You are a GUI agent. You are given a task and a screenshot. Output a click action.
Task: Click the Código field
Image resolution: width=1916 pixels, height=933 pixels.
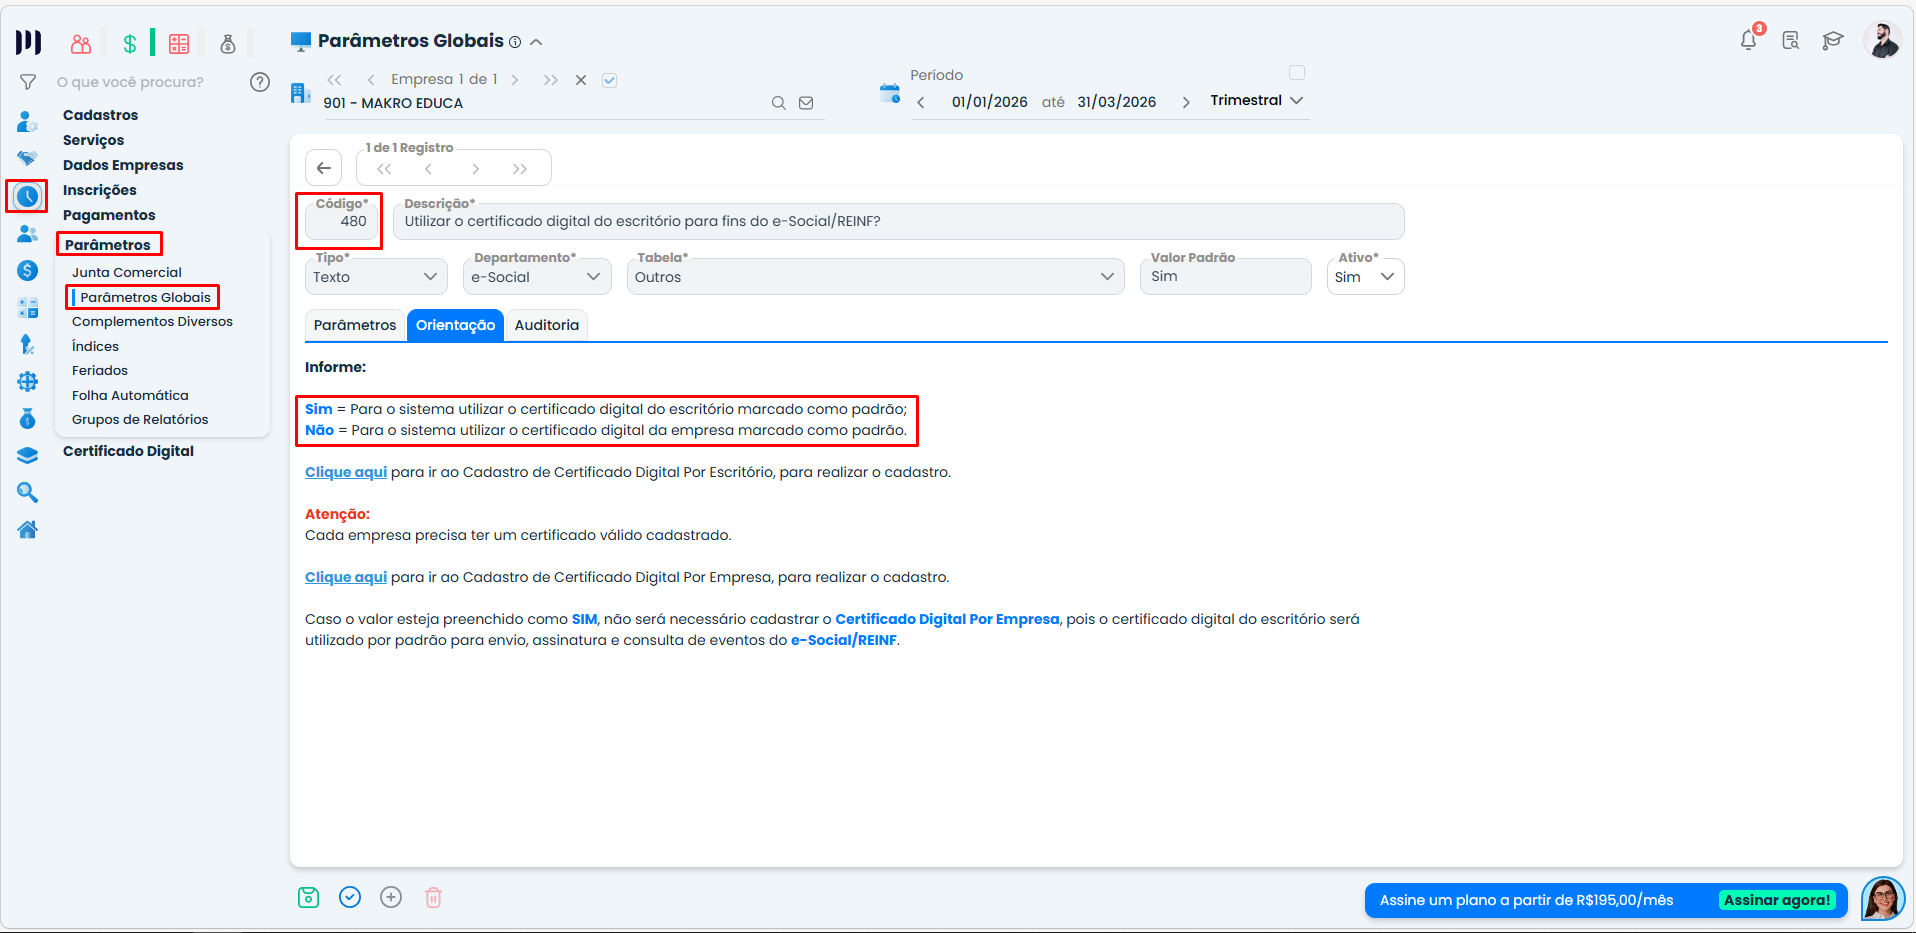[340, 221]
